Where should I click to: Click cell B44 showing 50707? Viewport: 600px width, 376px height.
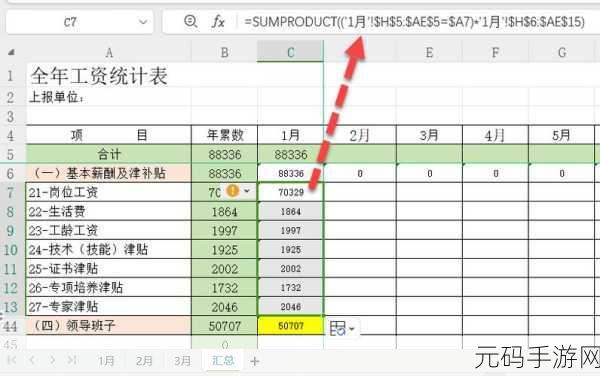[x=225, y=326]
